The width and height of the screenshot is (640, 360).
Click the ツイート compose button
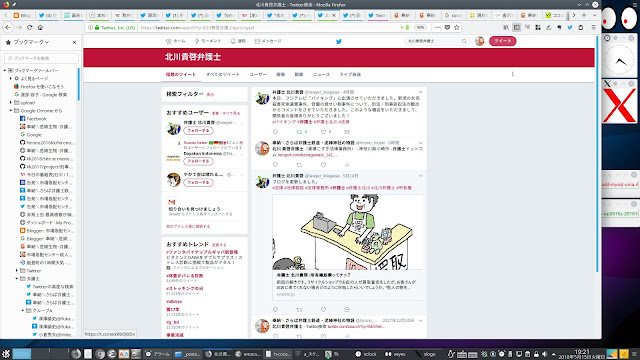pos(502,41)
